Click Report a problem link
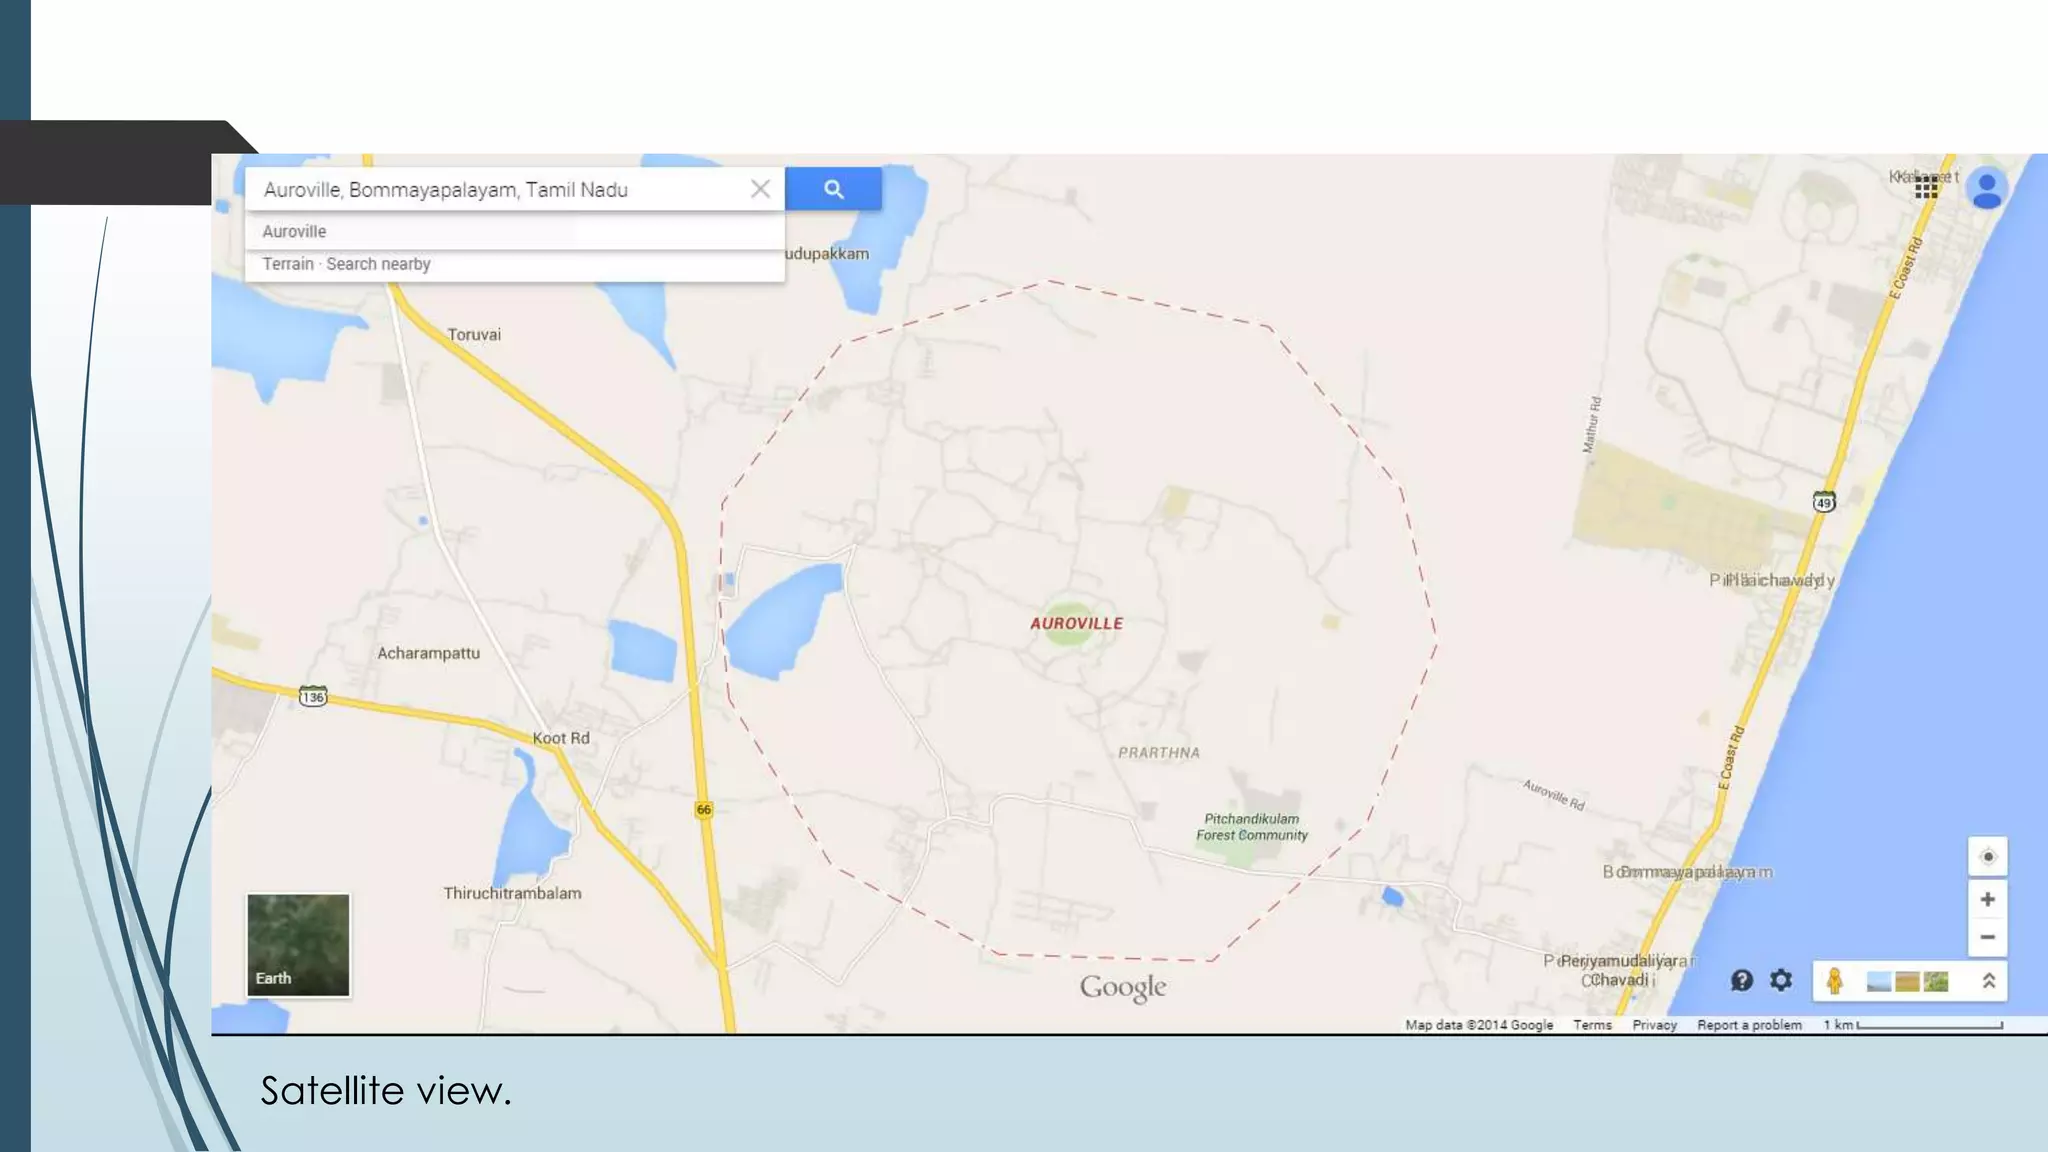 1749,1025
